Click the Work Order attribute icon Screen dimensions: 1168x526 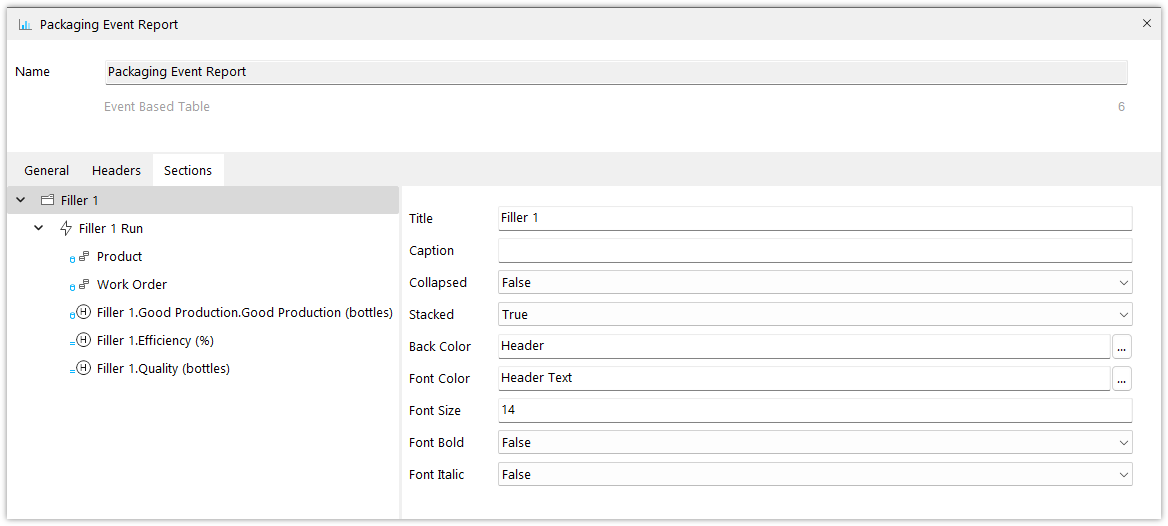coord(83,285)
